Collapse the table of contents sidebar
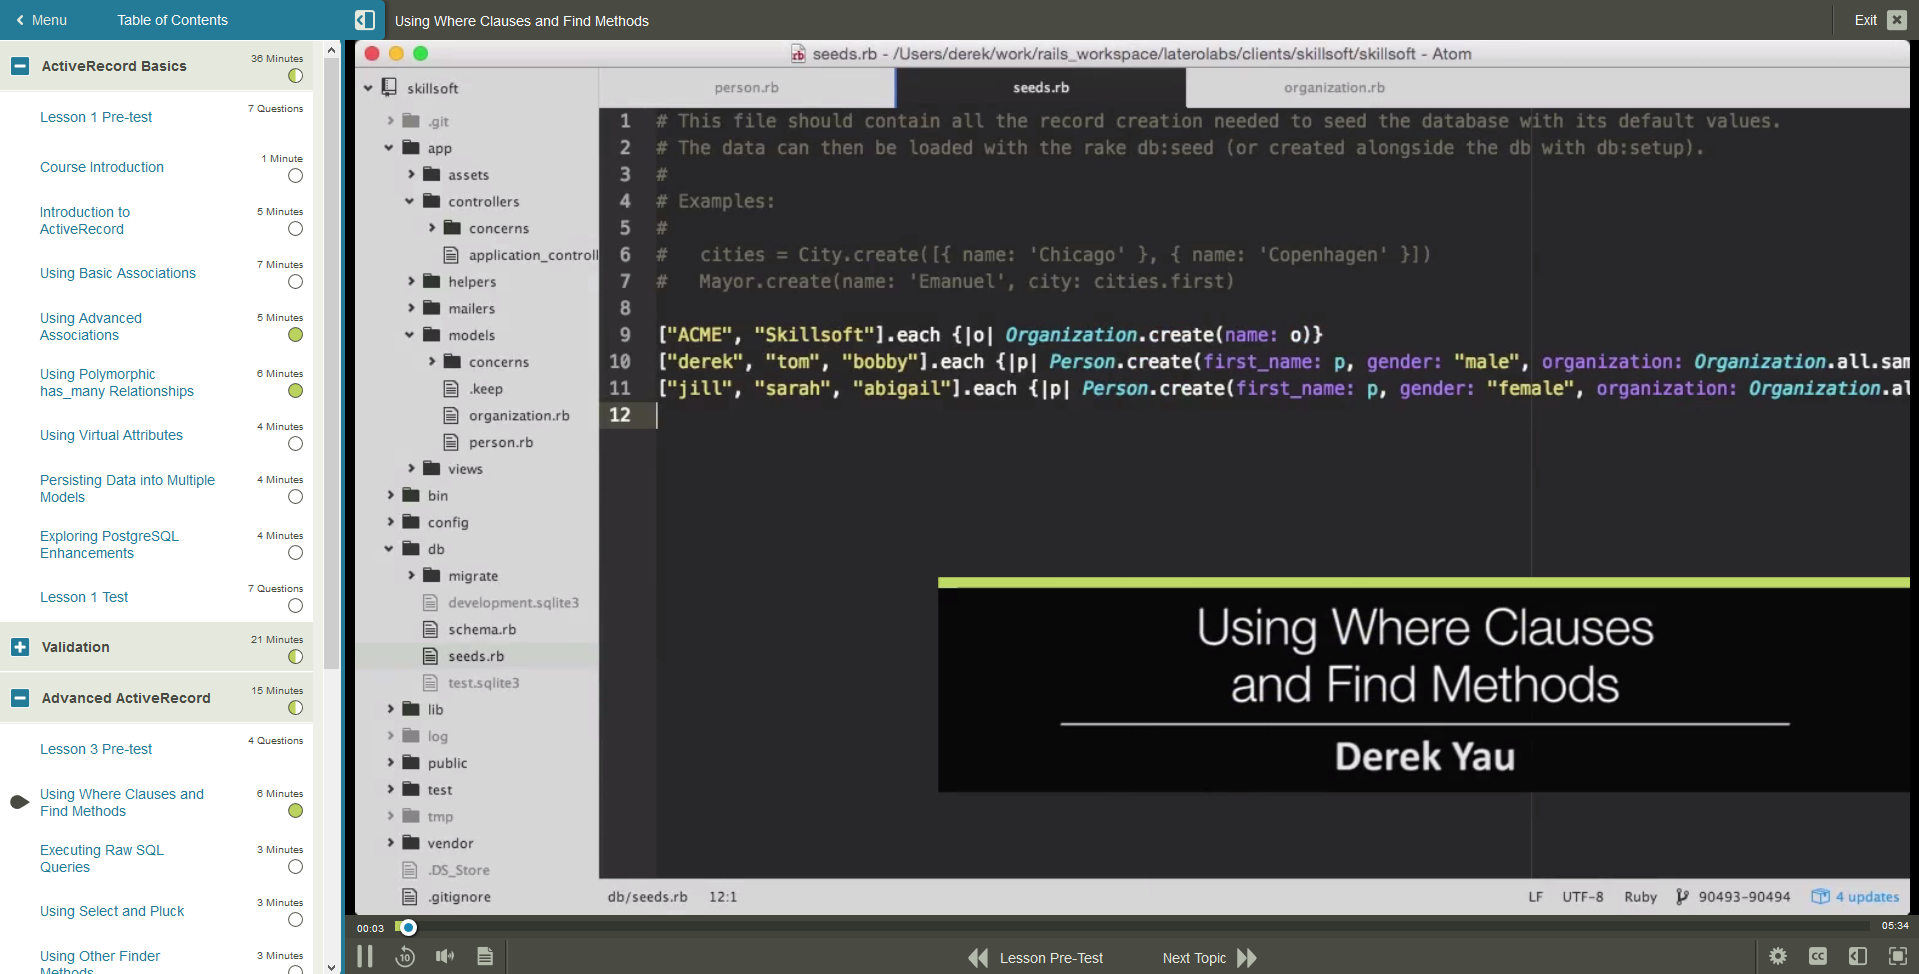The height and width of the screenshot is (974, 1919). coord(365,20)
